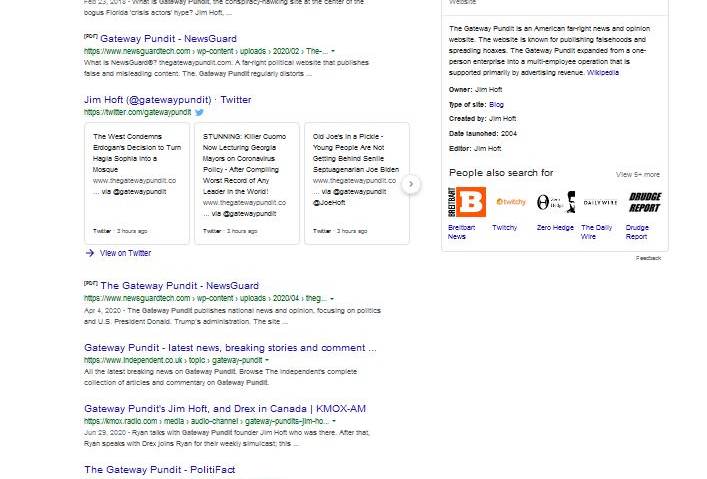The height and width of the screenshot is (479, 707).
Task: Open the dropdown arrow after the newsguardtech 2020/04 URL
Action: (333, 298)
